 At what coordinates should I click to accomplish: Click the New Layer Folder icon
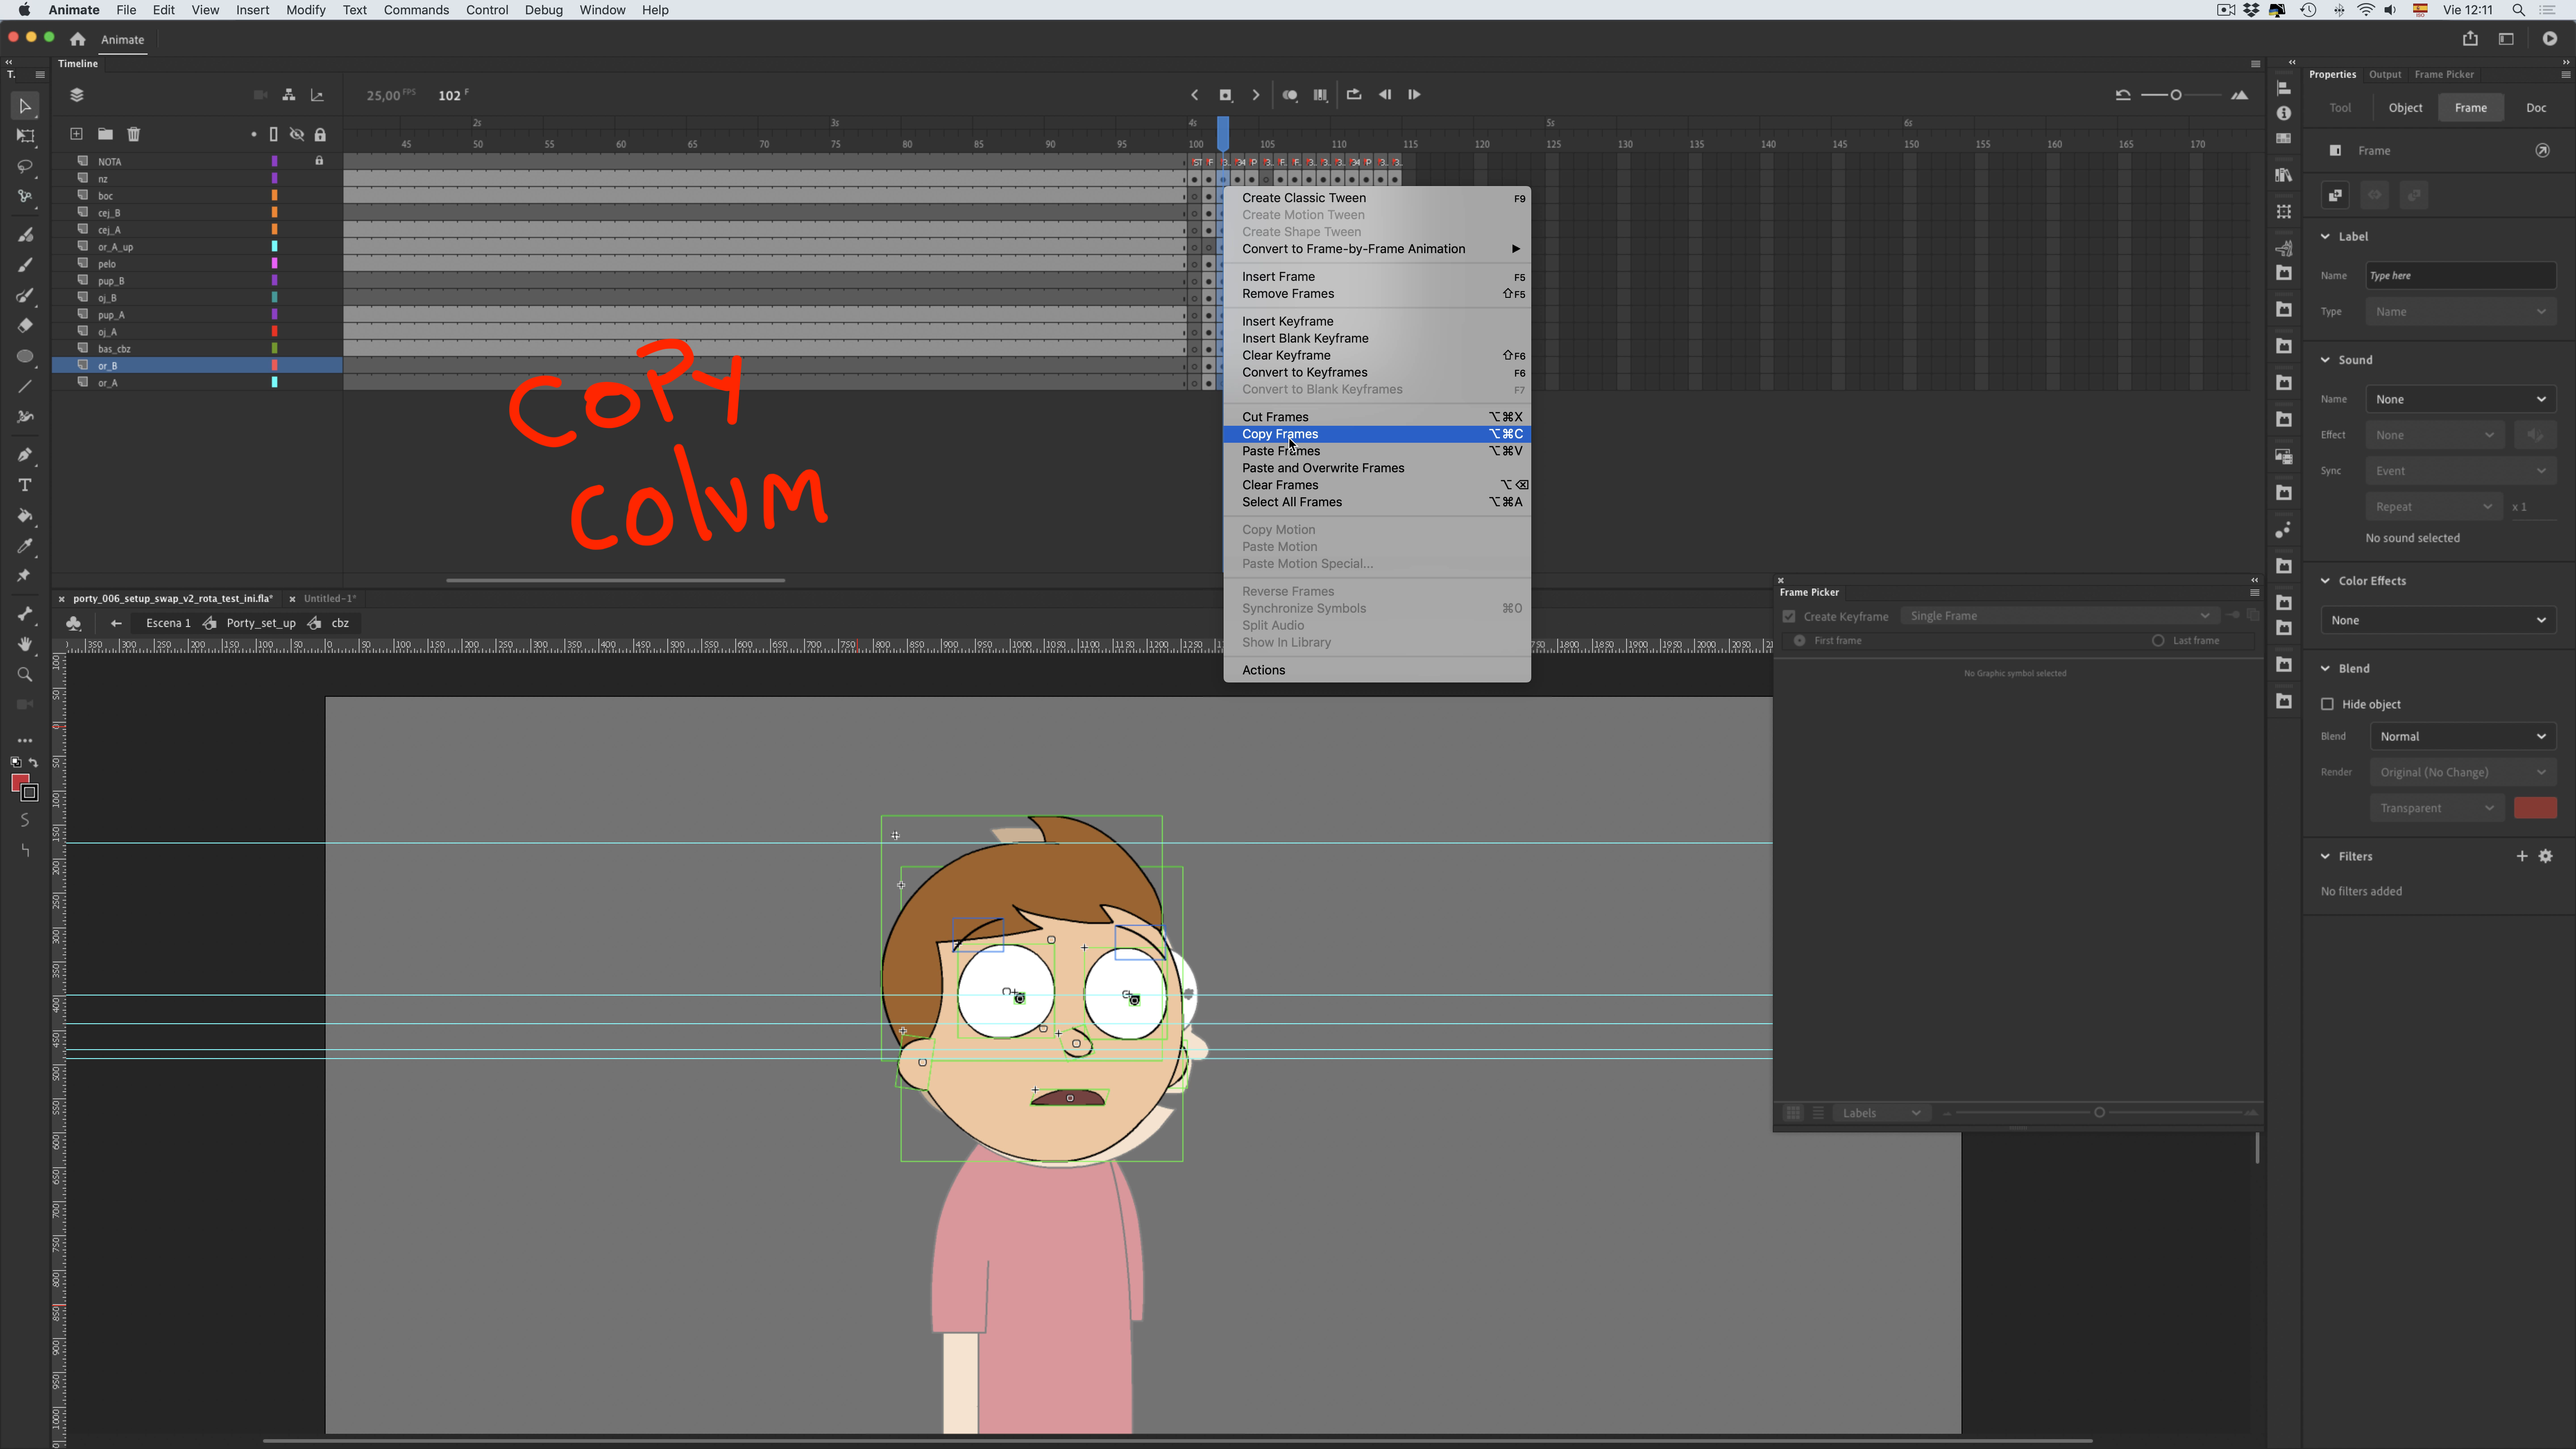(x=105, y=134)
